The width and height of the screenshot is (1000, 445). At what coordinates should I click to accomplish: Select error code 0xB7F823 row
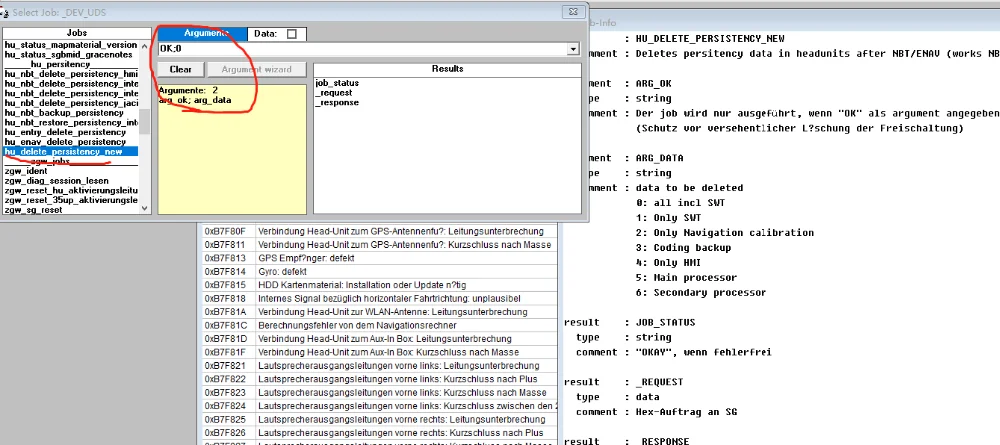pos(380,392)
